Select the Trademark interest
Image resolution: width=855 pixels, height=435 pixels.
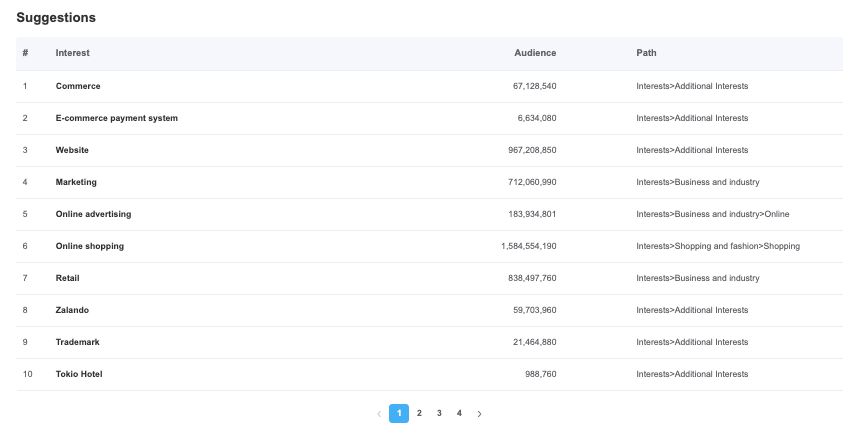pos(77,342)
